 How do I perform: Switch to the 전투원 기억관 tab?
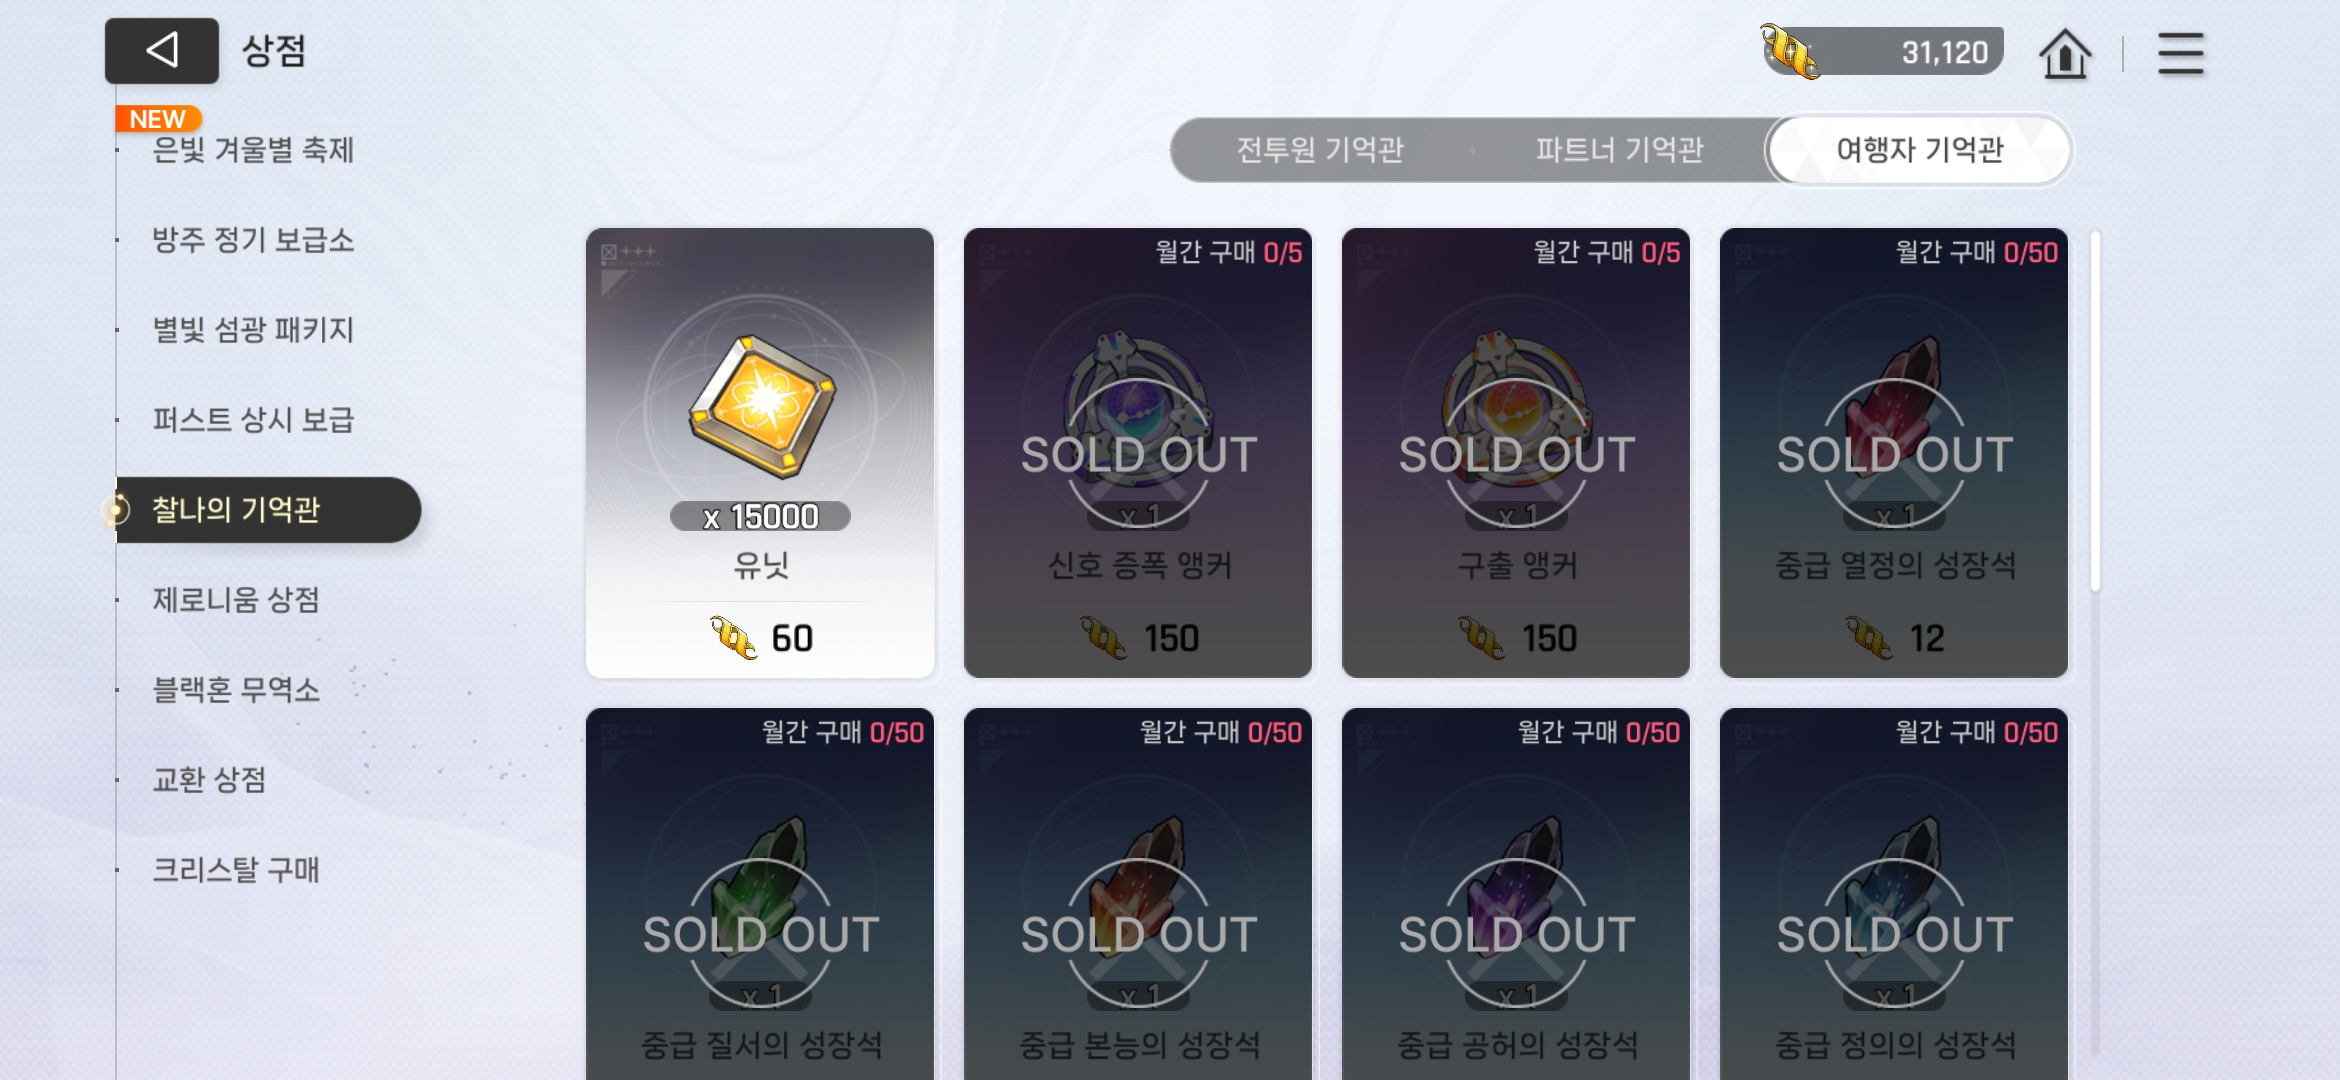(x=1320, y=150)
